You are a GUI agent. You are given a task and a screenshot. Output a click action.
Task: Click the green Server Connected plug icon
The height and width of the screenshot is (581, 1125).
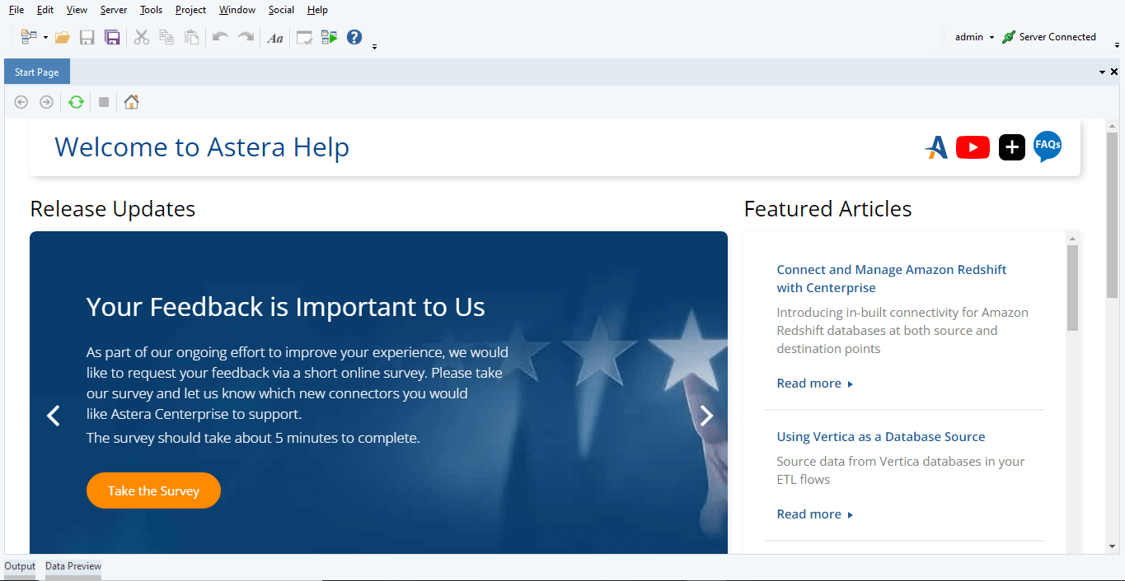pyautogui.click(x=1008, y=37)
